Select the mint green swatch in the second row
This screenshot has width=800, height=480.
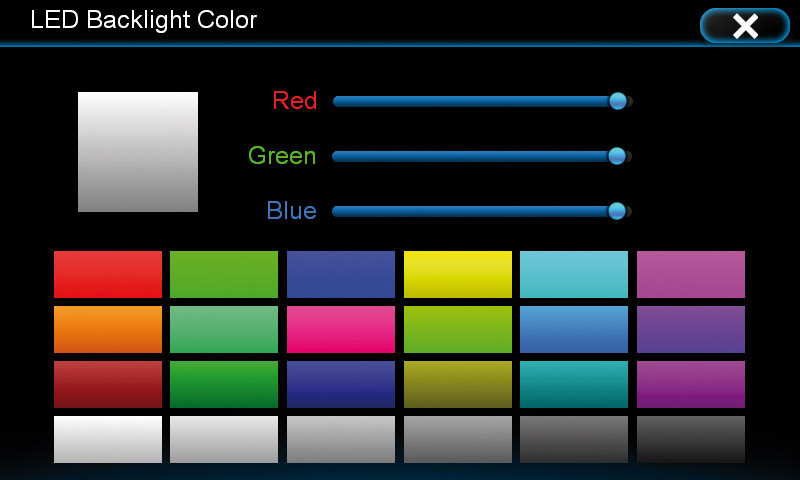click(x=224, y=329)
